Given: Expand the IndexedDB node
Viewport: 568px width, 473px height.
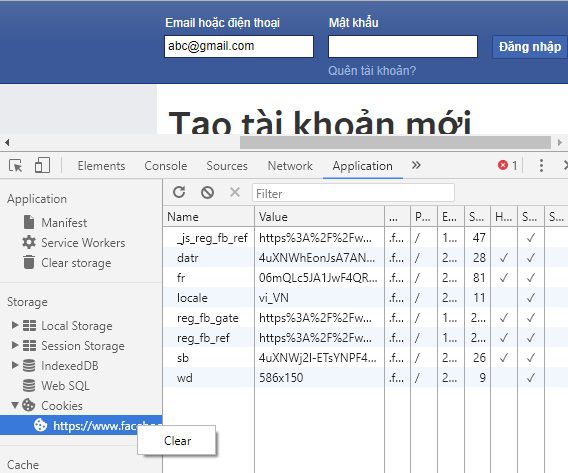Looking at the screenshot, I should (x=15, y=365).
